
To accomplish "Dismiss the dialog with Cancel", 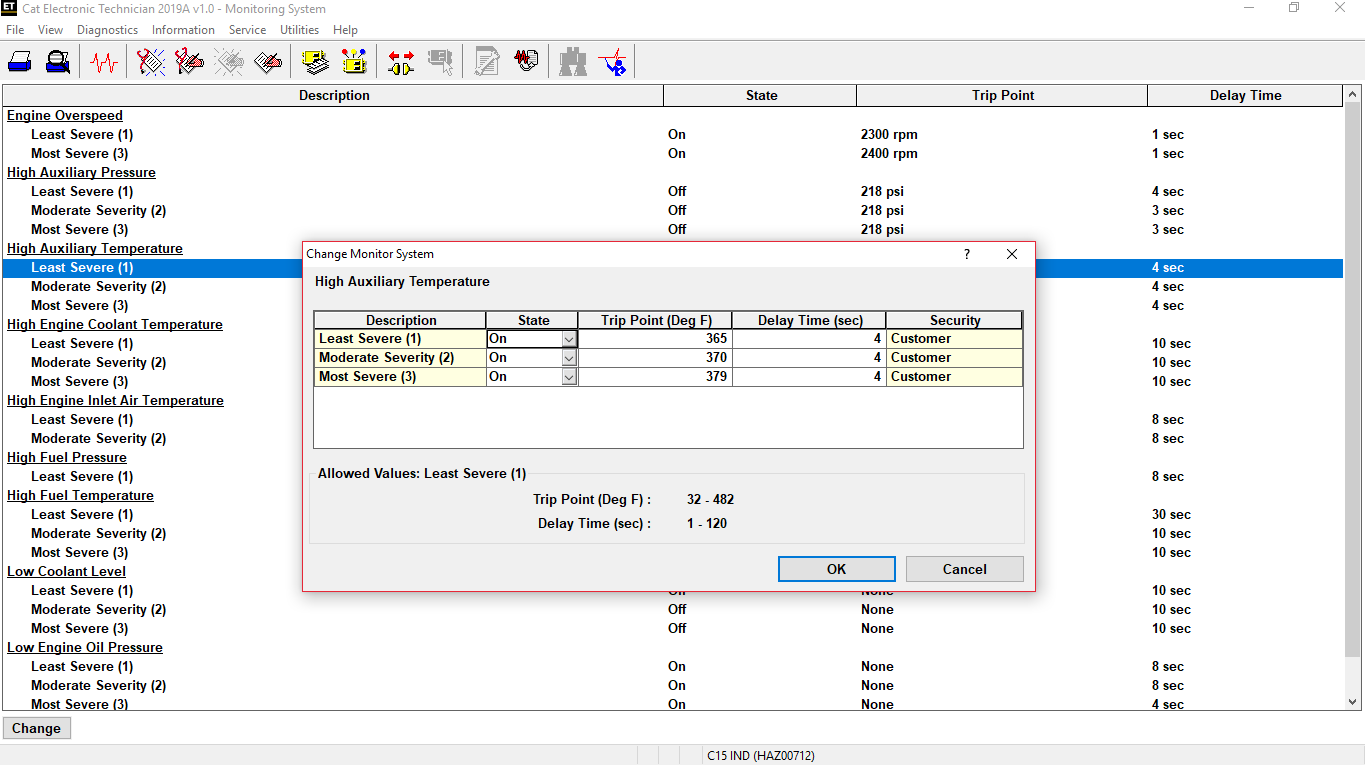I will coord(963,568).
